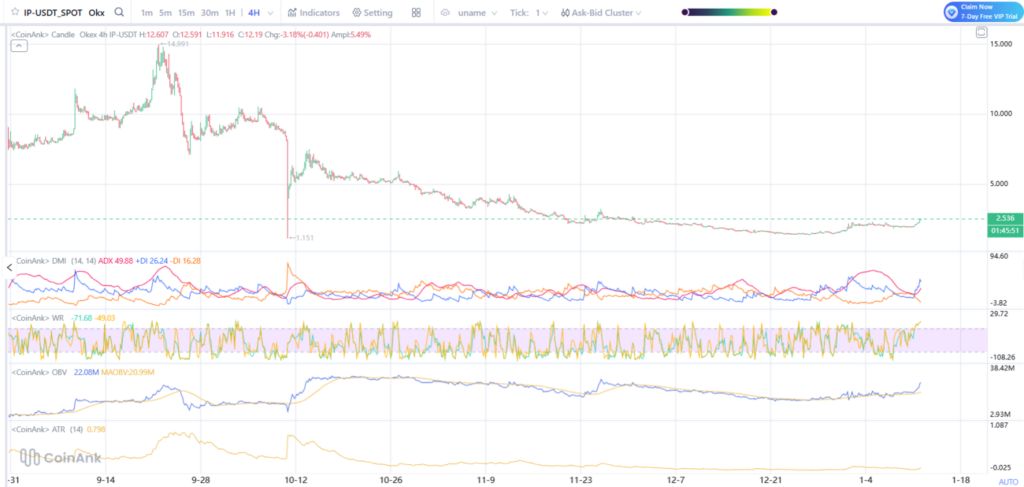1024x487 pixels.
Task: Open the uname layout dropdown
Action: [477, 12]
